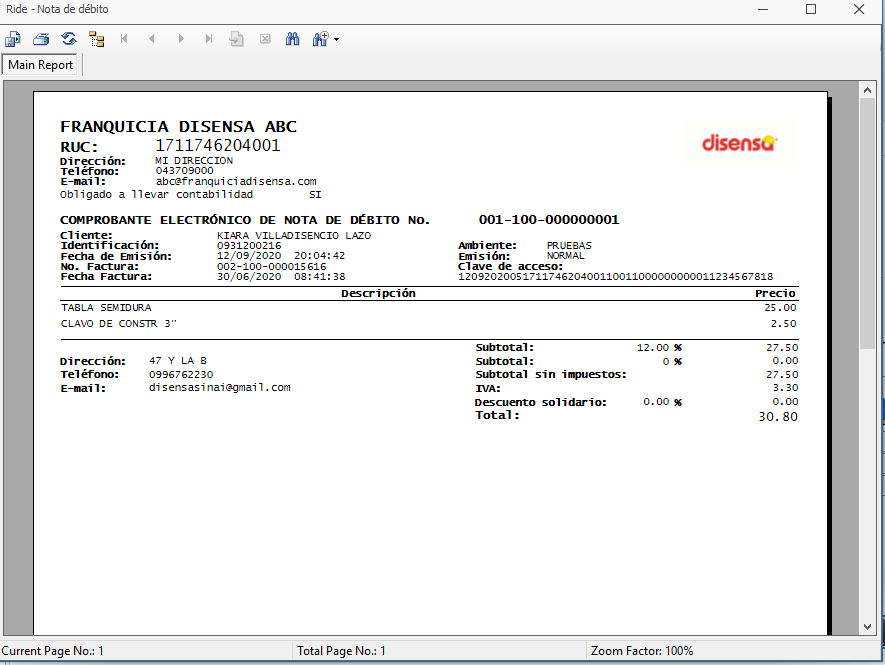
Task: Click the Disensa logo in the report
Action: 738,142
